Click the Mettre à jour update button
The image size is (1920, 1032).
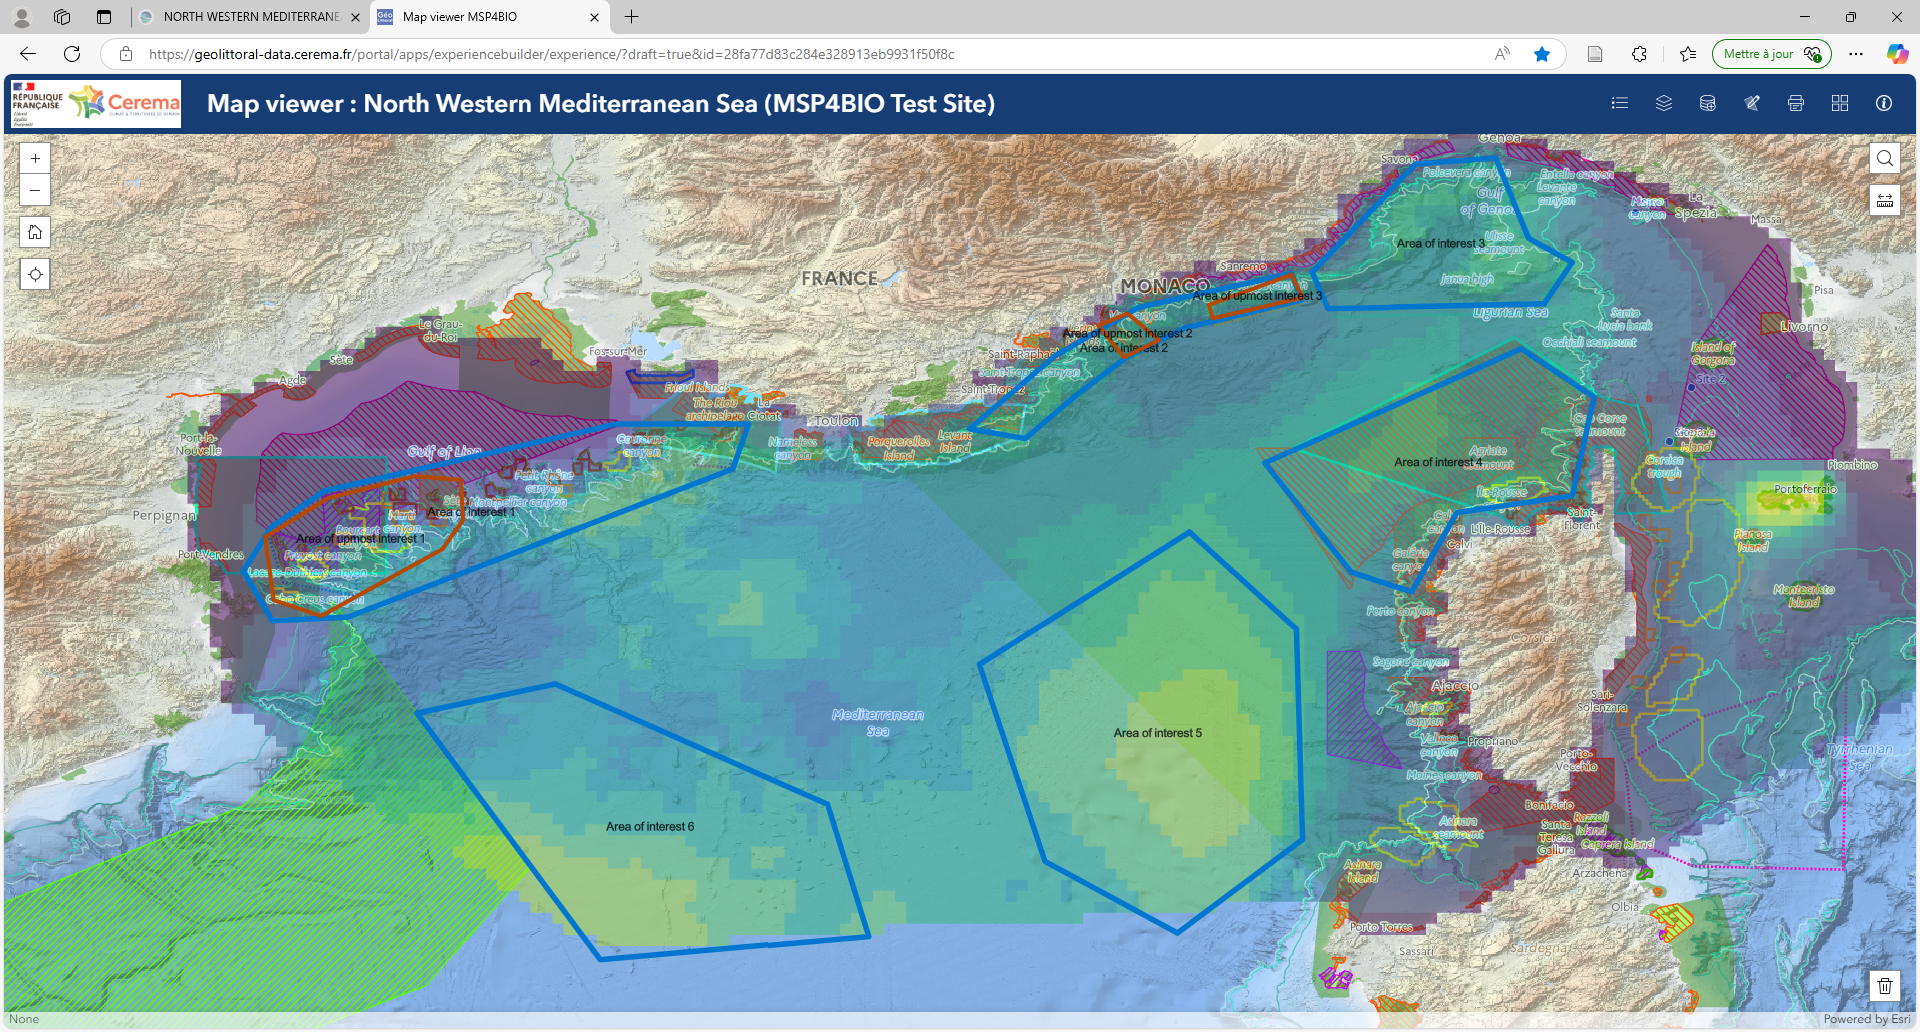pyautogui.click(x=1771, y=54)
